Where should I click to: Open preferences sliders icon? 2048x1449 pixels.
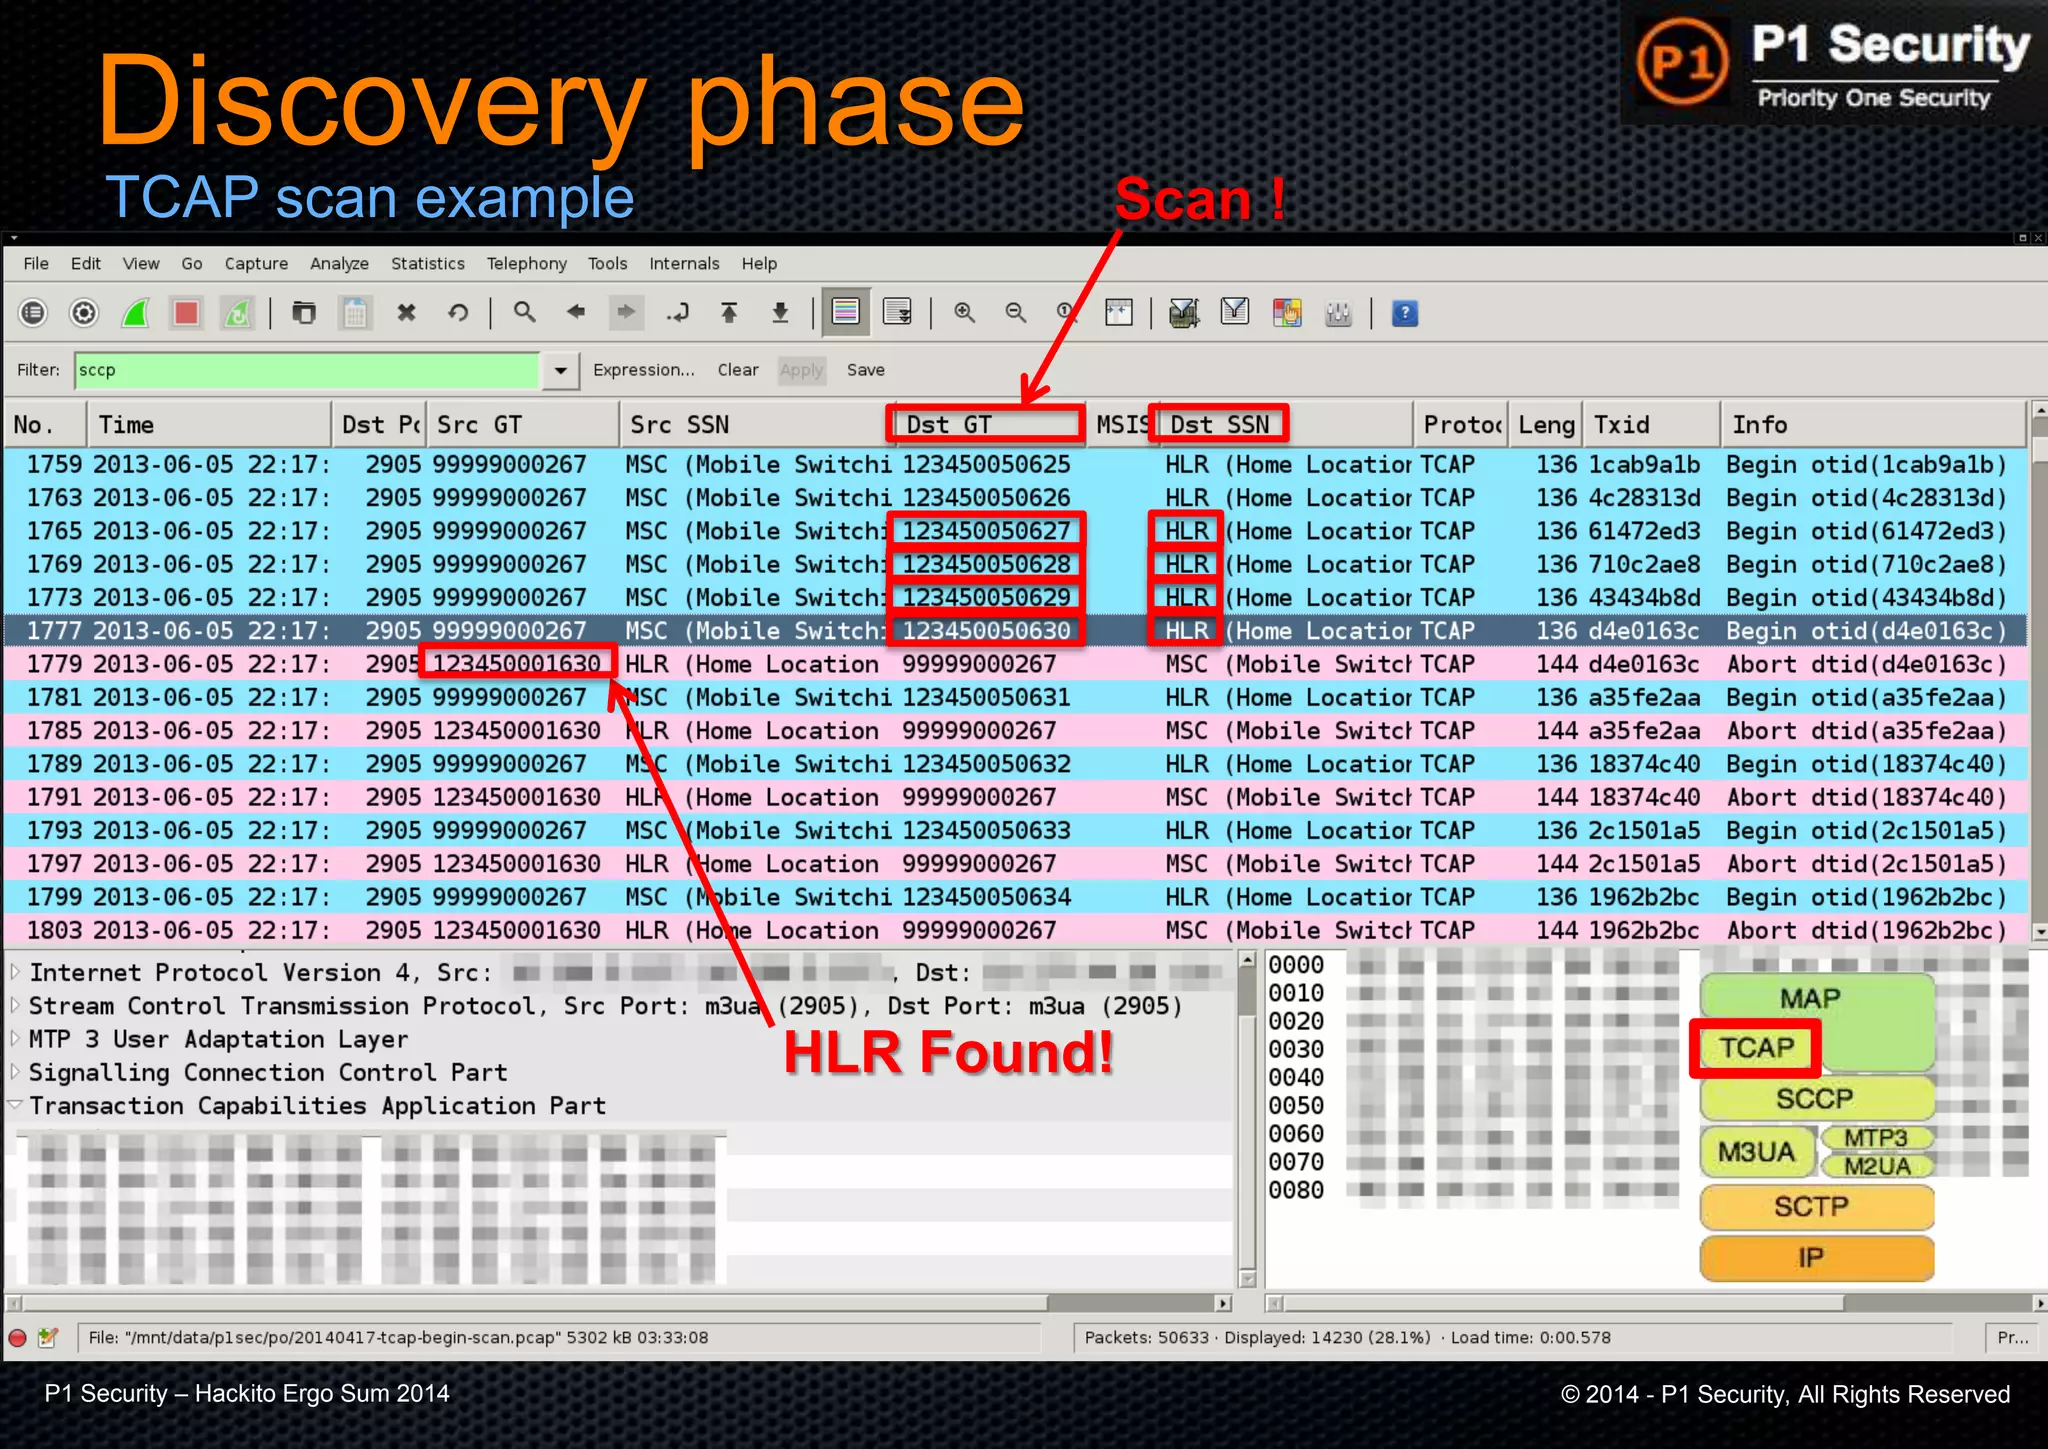click(x=1338, y=314)
